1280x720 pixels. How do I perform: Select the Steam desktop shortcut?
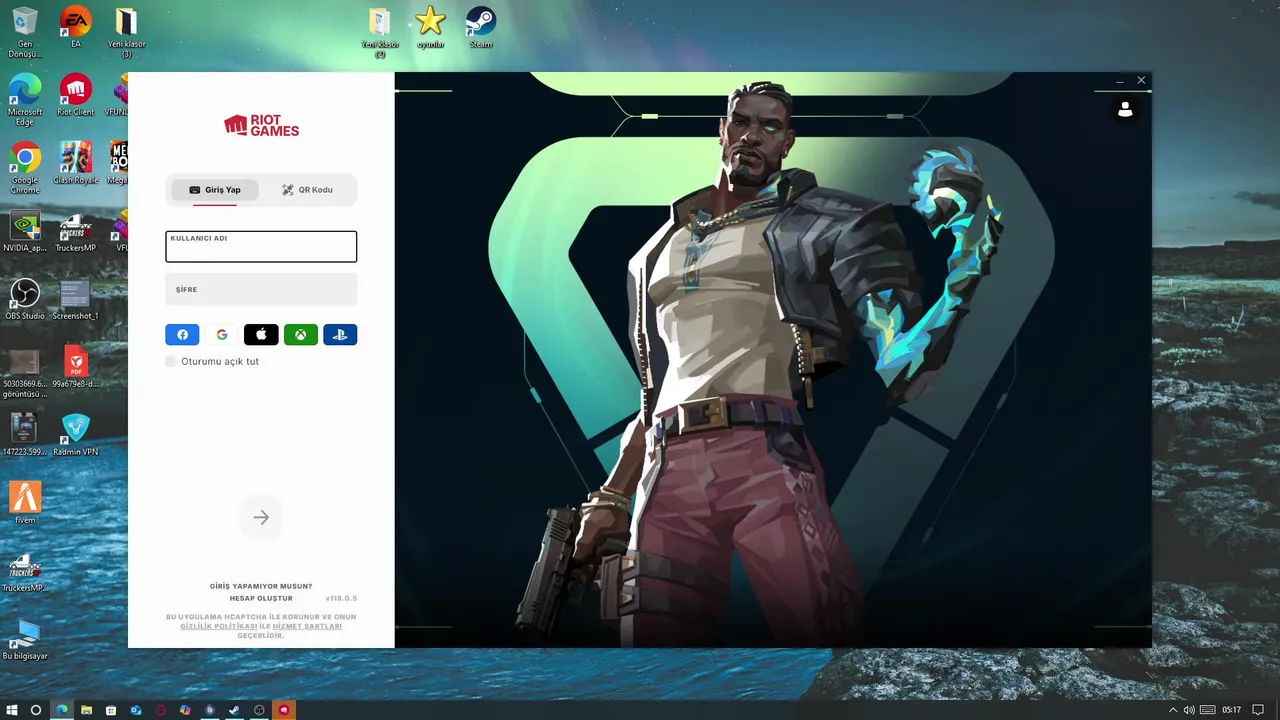(x=481, y=27)
